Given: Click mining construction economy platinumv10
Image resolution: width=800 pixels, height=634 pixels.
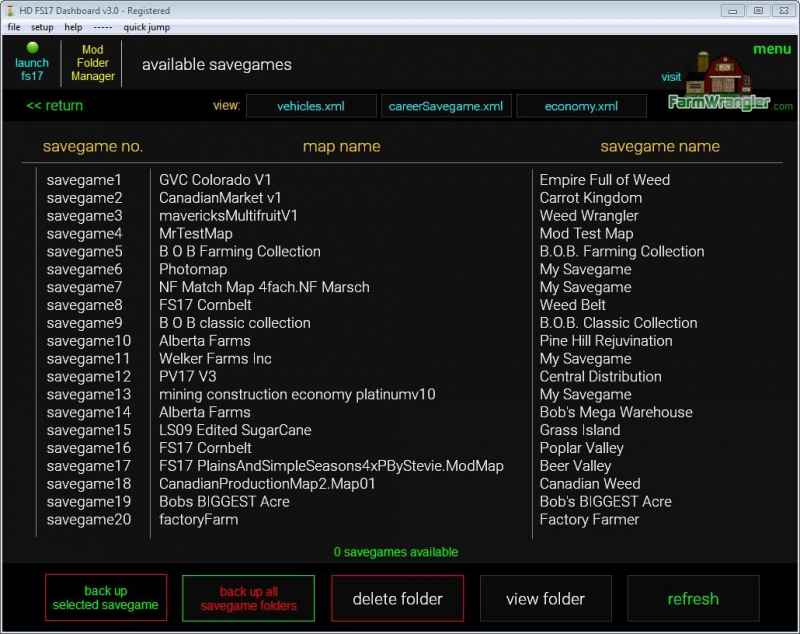Looking at the screenshot, I should [x=297, y=394].
